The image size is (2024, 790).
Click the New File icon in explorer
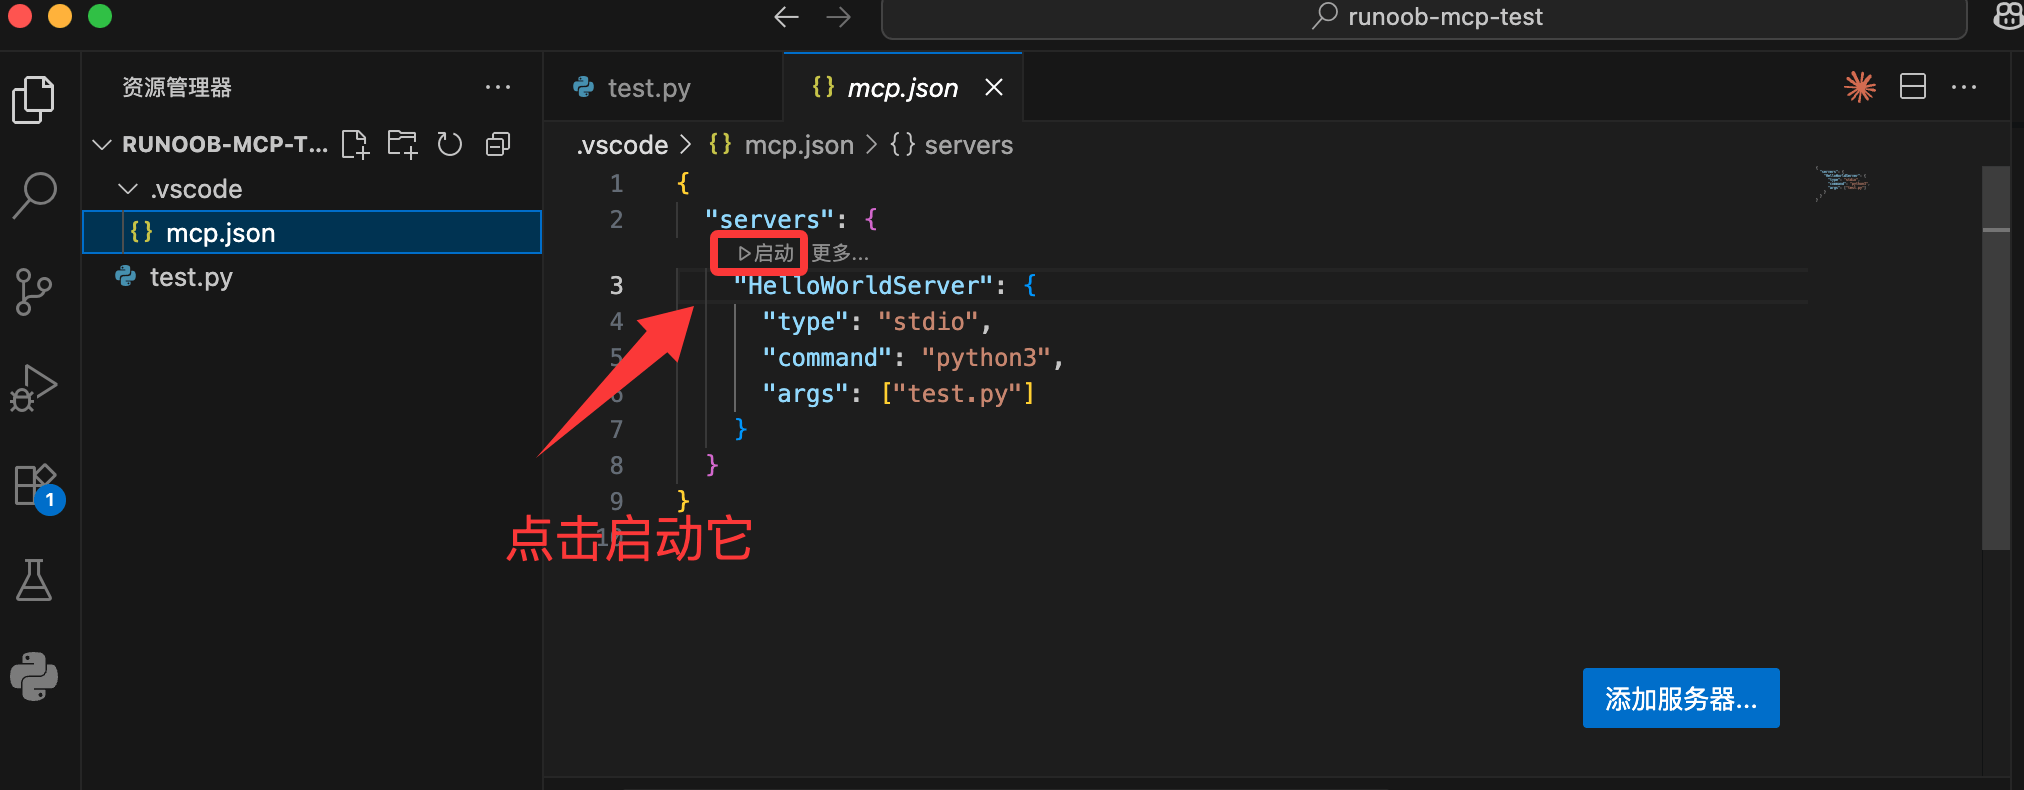coord(355,145)
